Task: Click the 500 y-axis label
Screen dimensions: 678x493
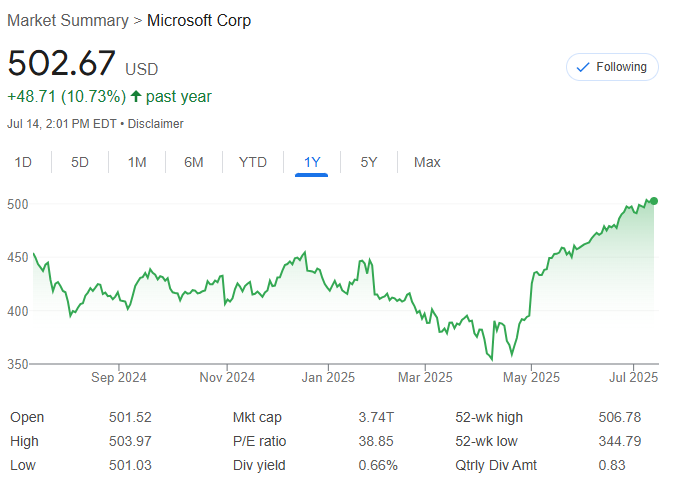Action: tap(18, 204)
